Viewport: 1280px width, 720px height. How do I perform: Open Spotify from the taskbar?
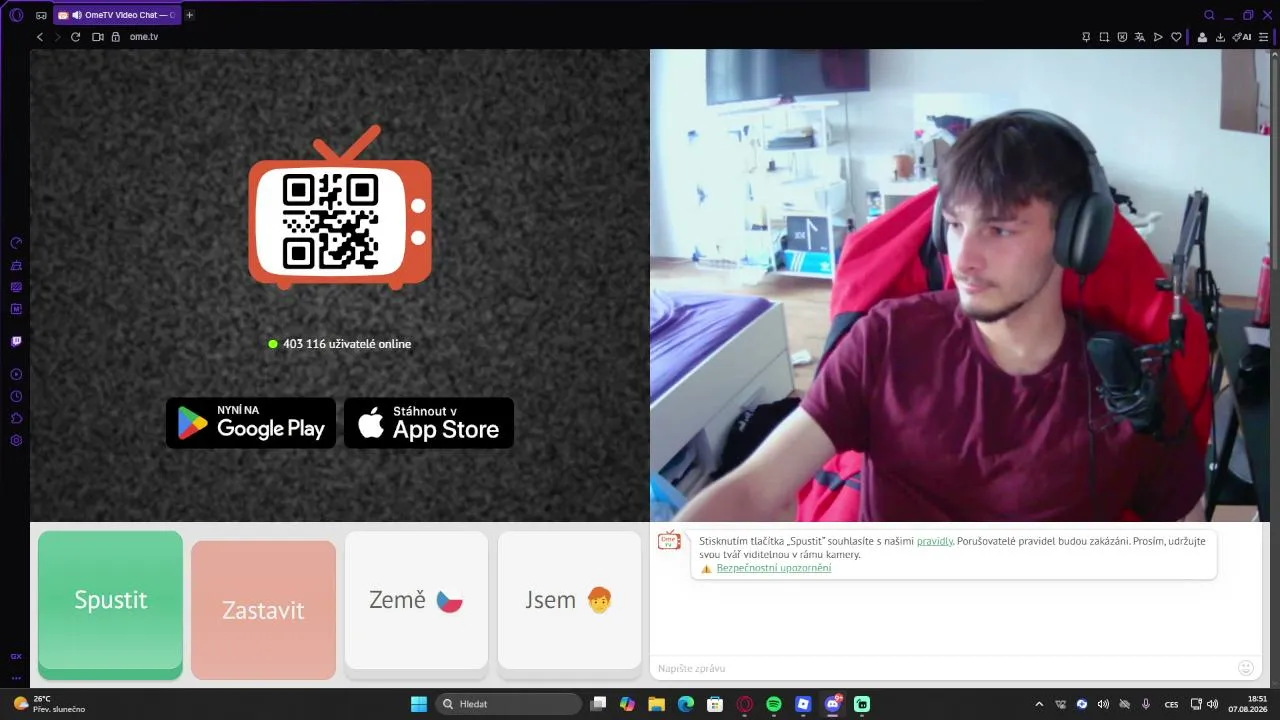point(773,704)
